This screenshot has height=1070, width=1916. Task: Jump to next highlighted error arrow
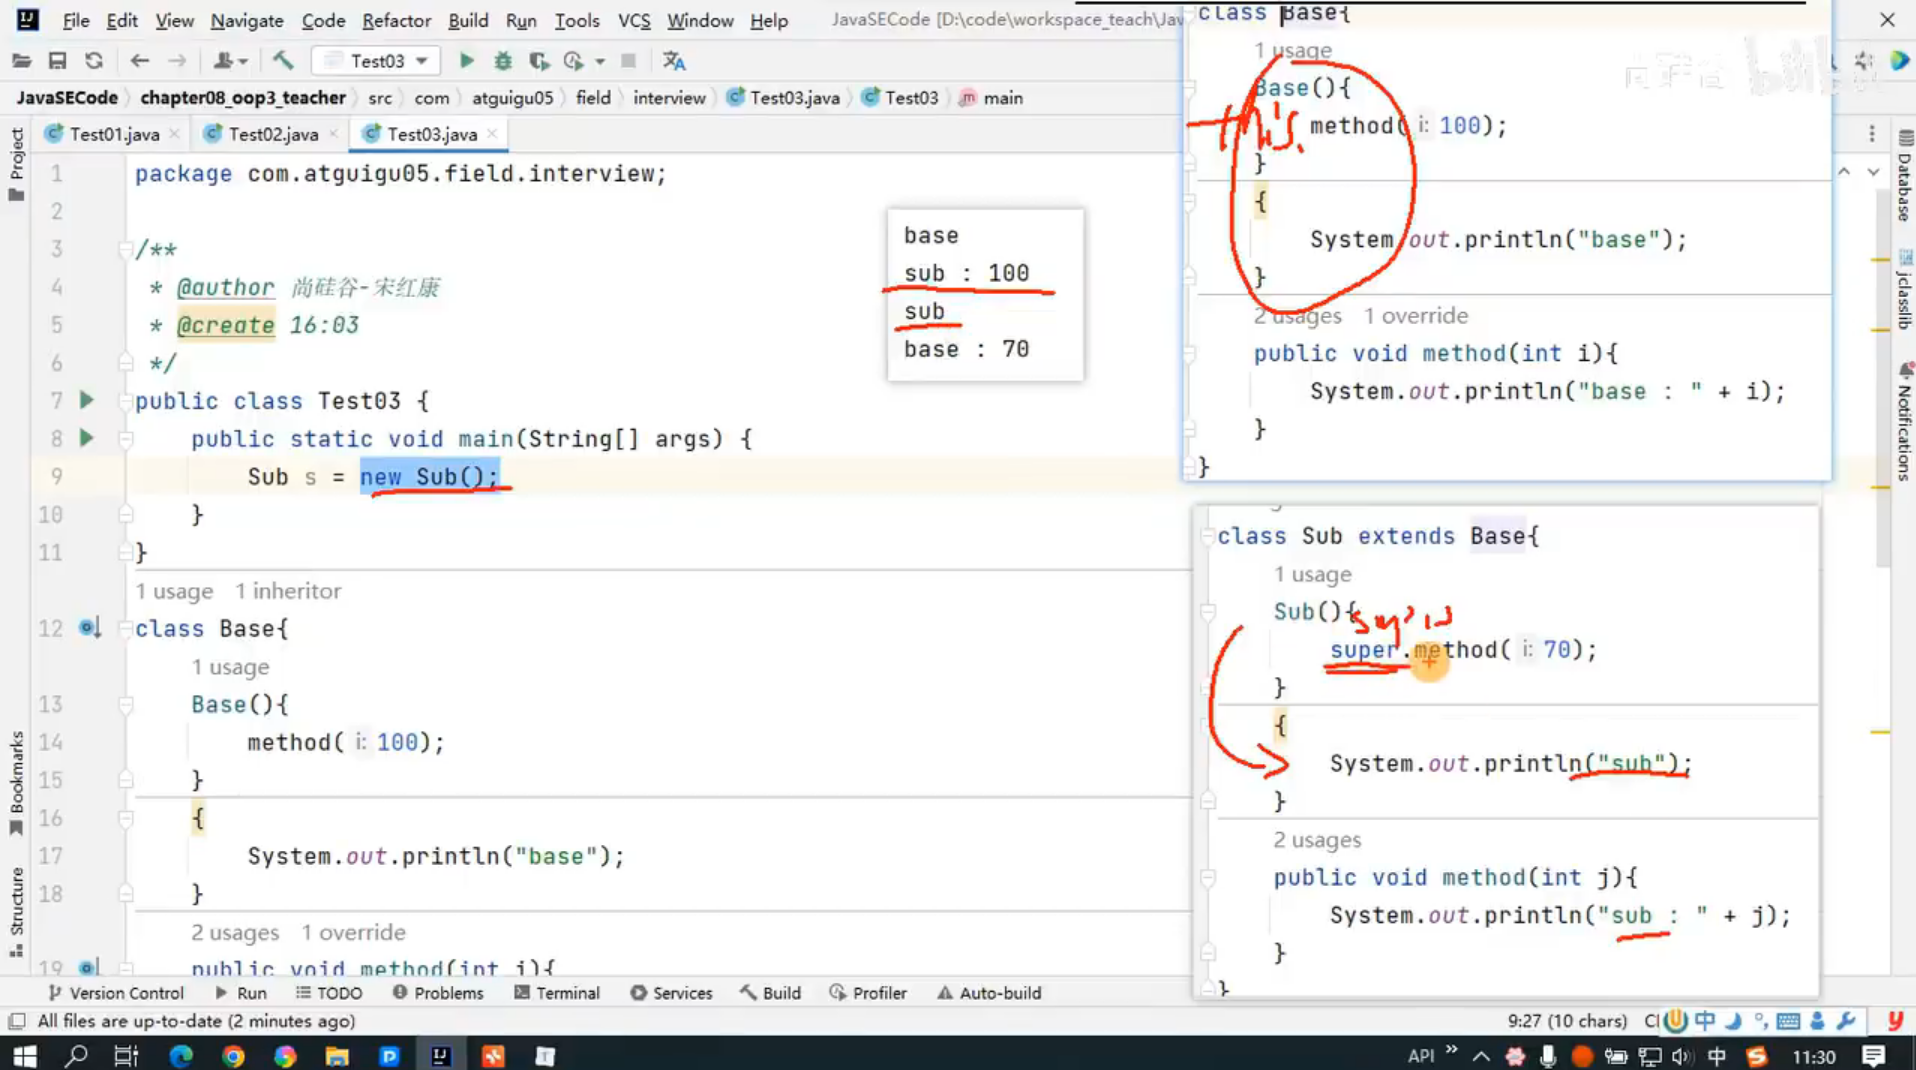1873,172
